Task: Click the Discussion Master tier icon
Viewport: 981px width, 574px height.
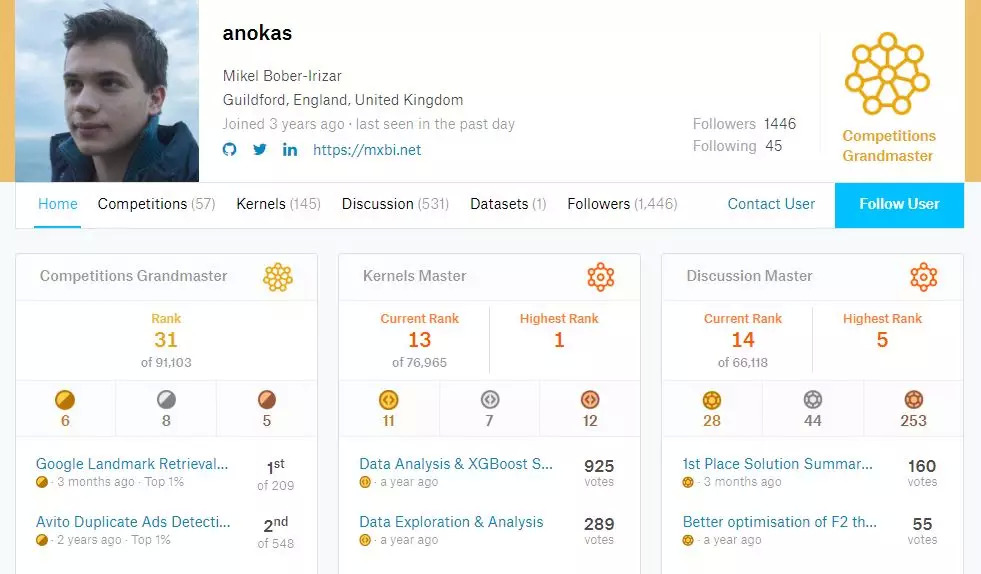Action: (923, 277)
